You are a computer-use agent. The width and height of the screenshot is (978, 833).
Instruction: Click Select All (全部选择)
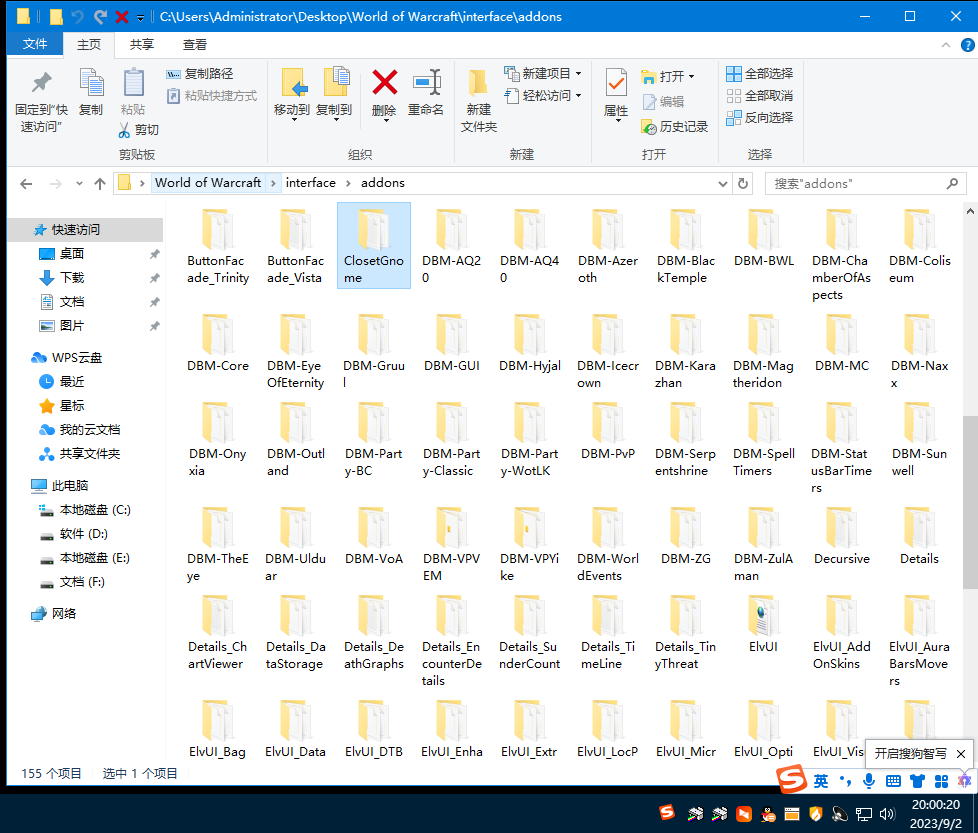pyautogui.click(x=759, y=74)
